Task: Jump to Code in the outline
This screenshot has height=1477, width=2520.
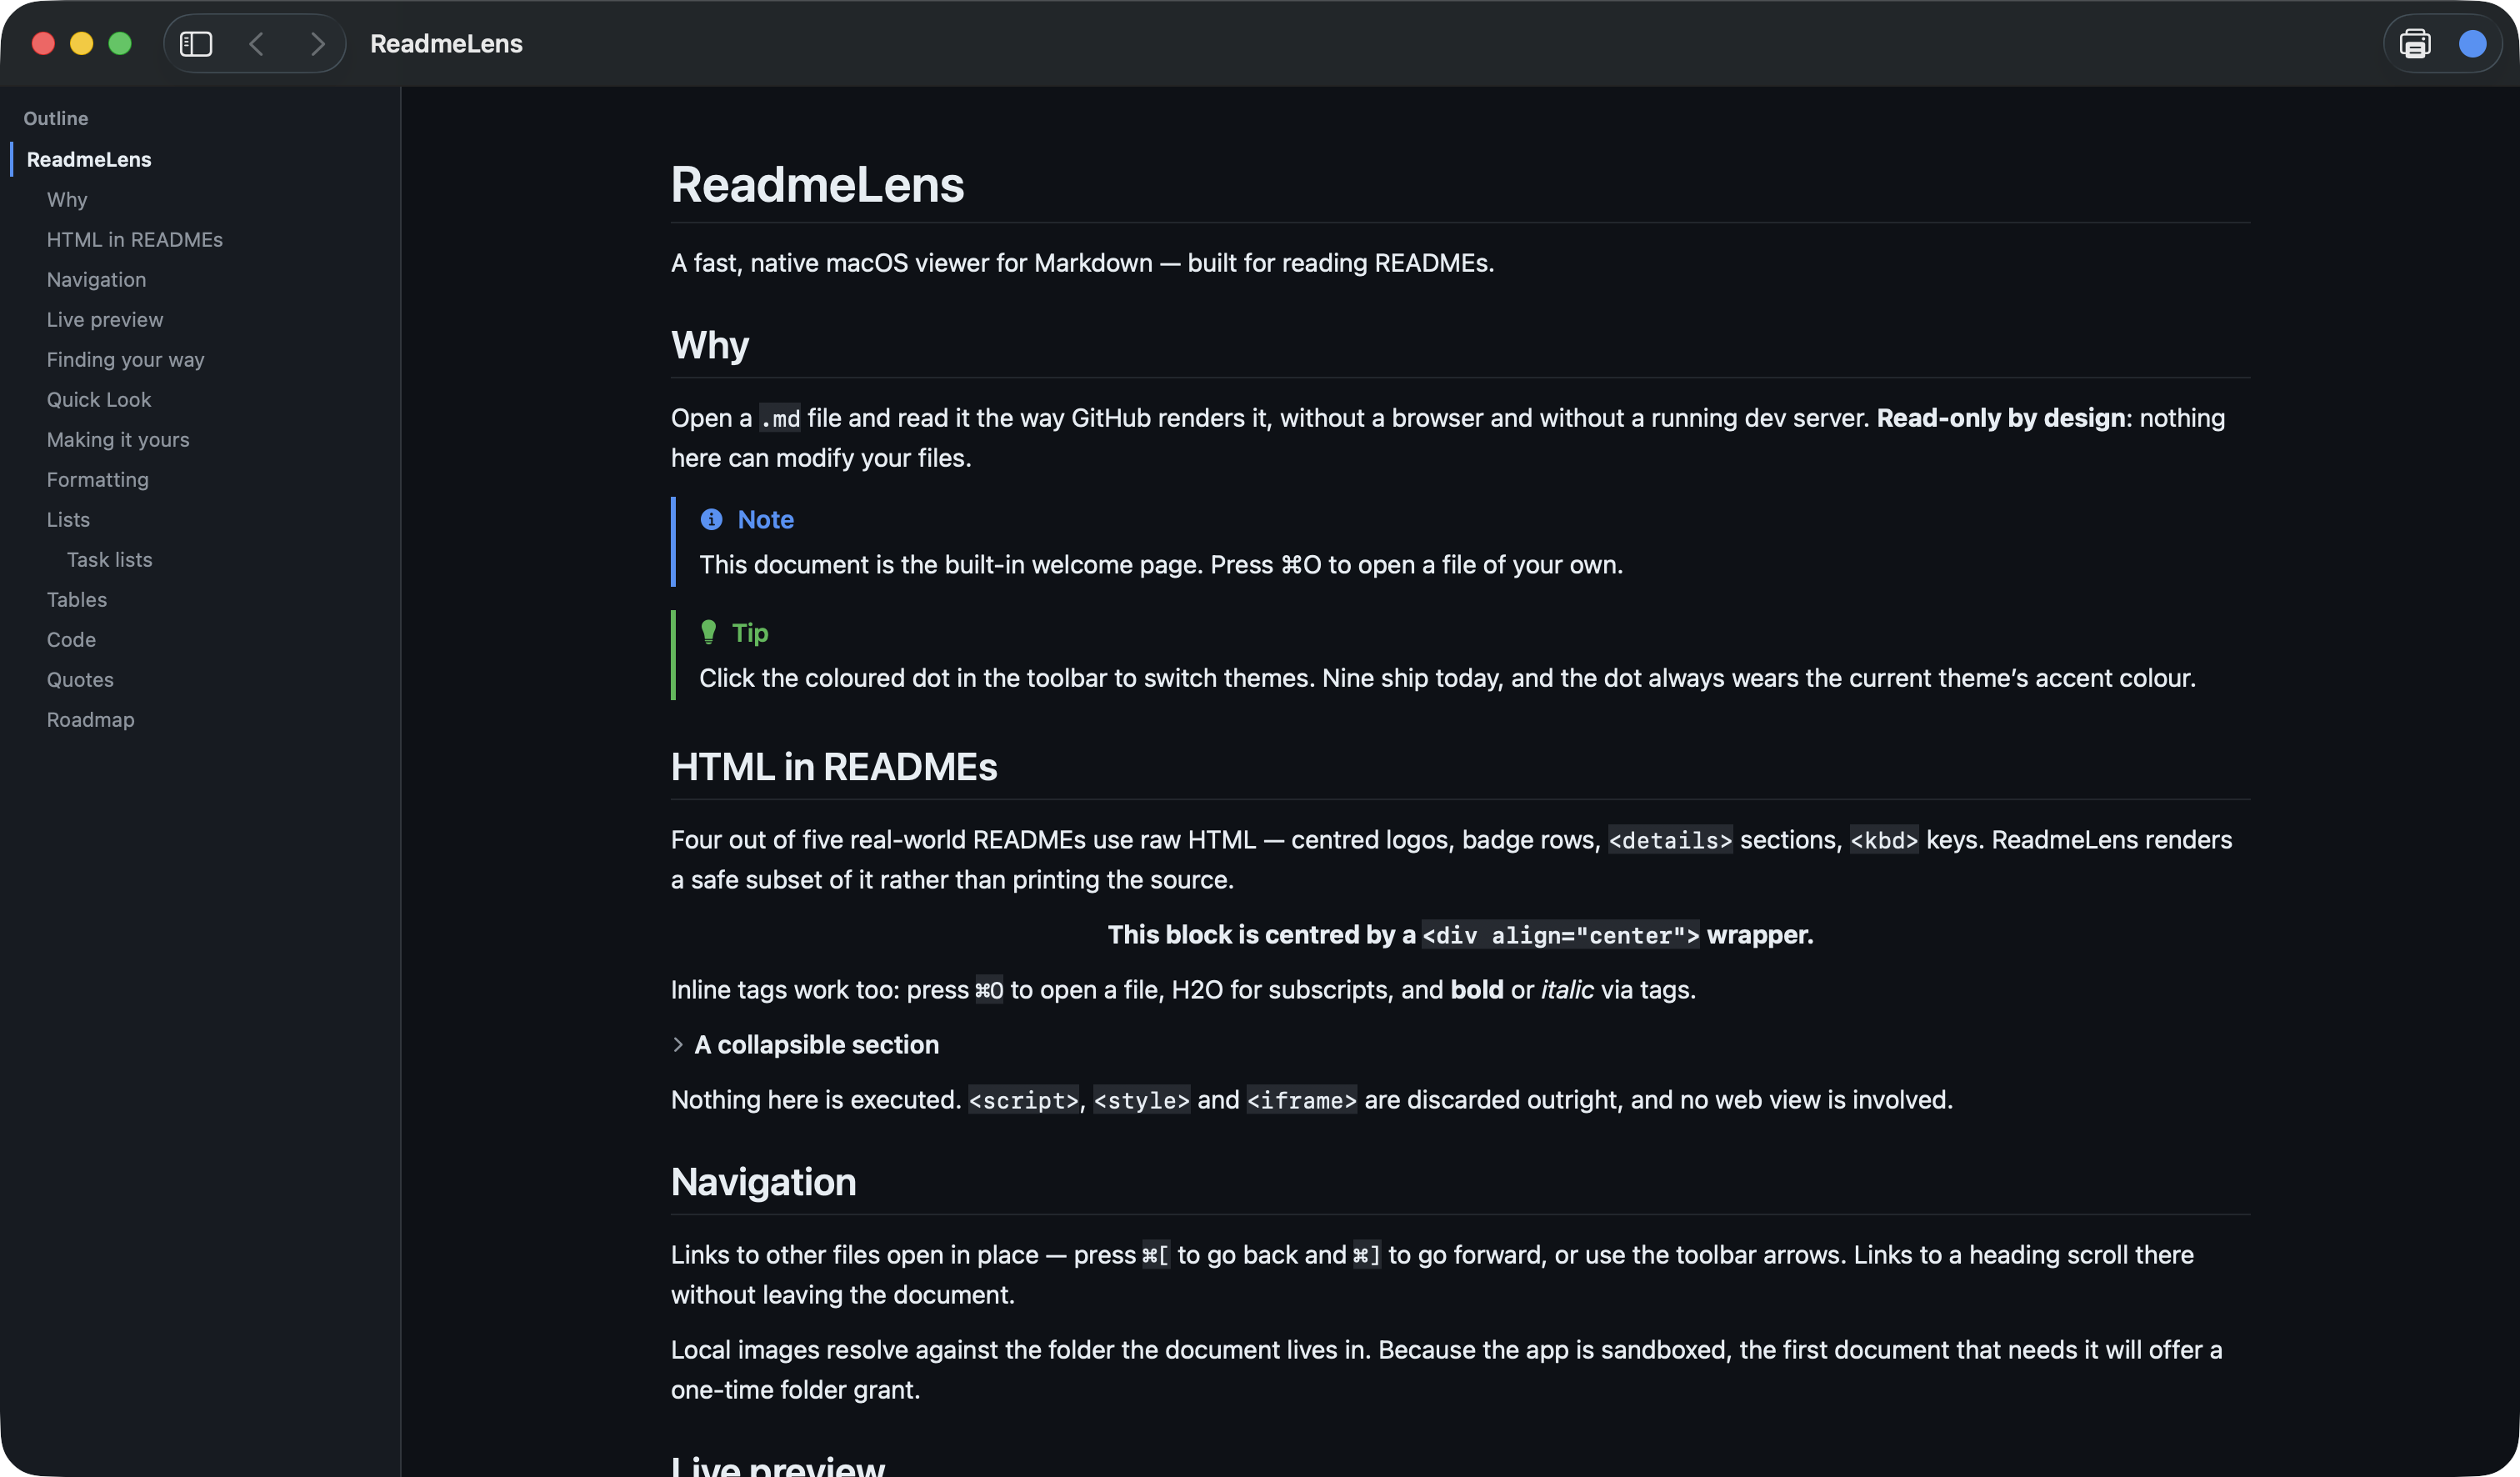Action: (x=71, y=639)
